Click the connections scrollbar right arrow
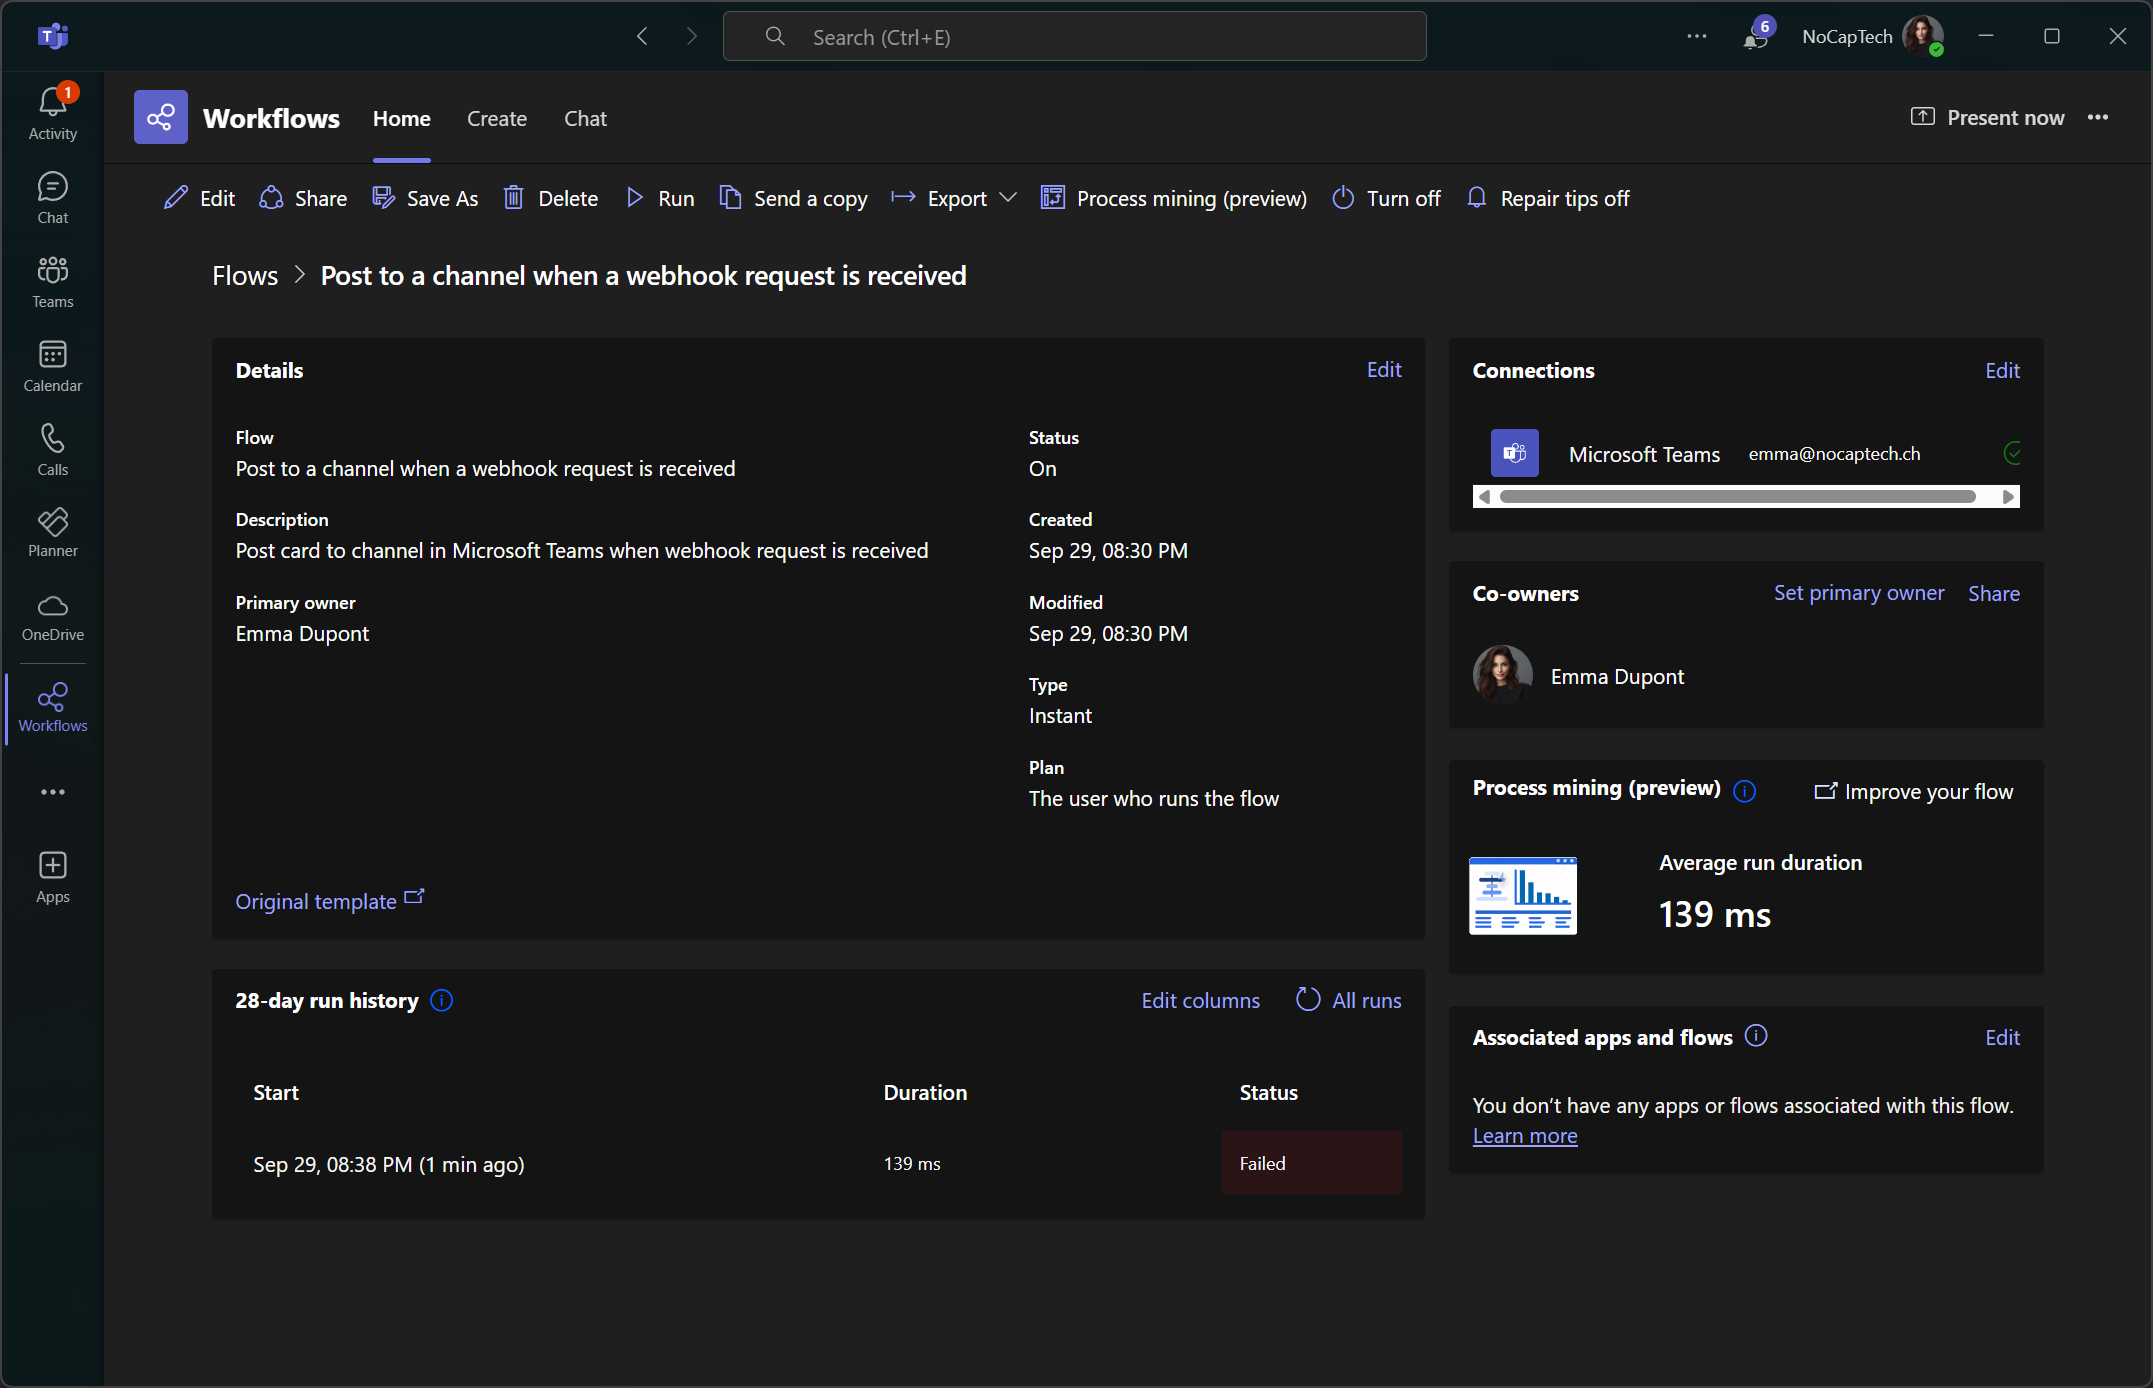Image resolution: width=2153 pixels, height=1388 pixels. point(2008,497)
